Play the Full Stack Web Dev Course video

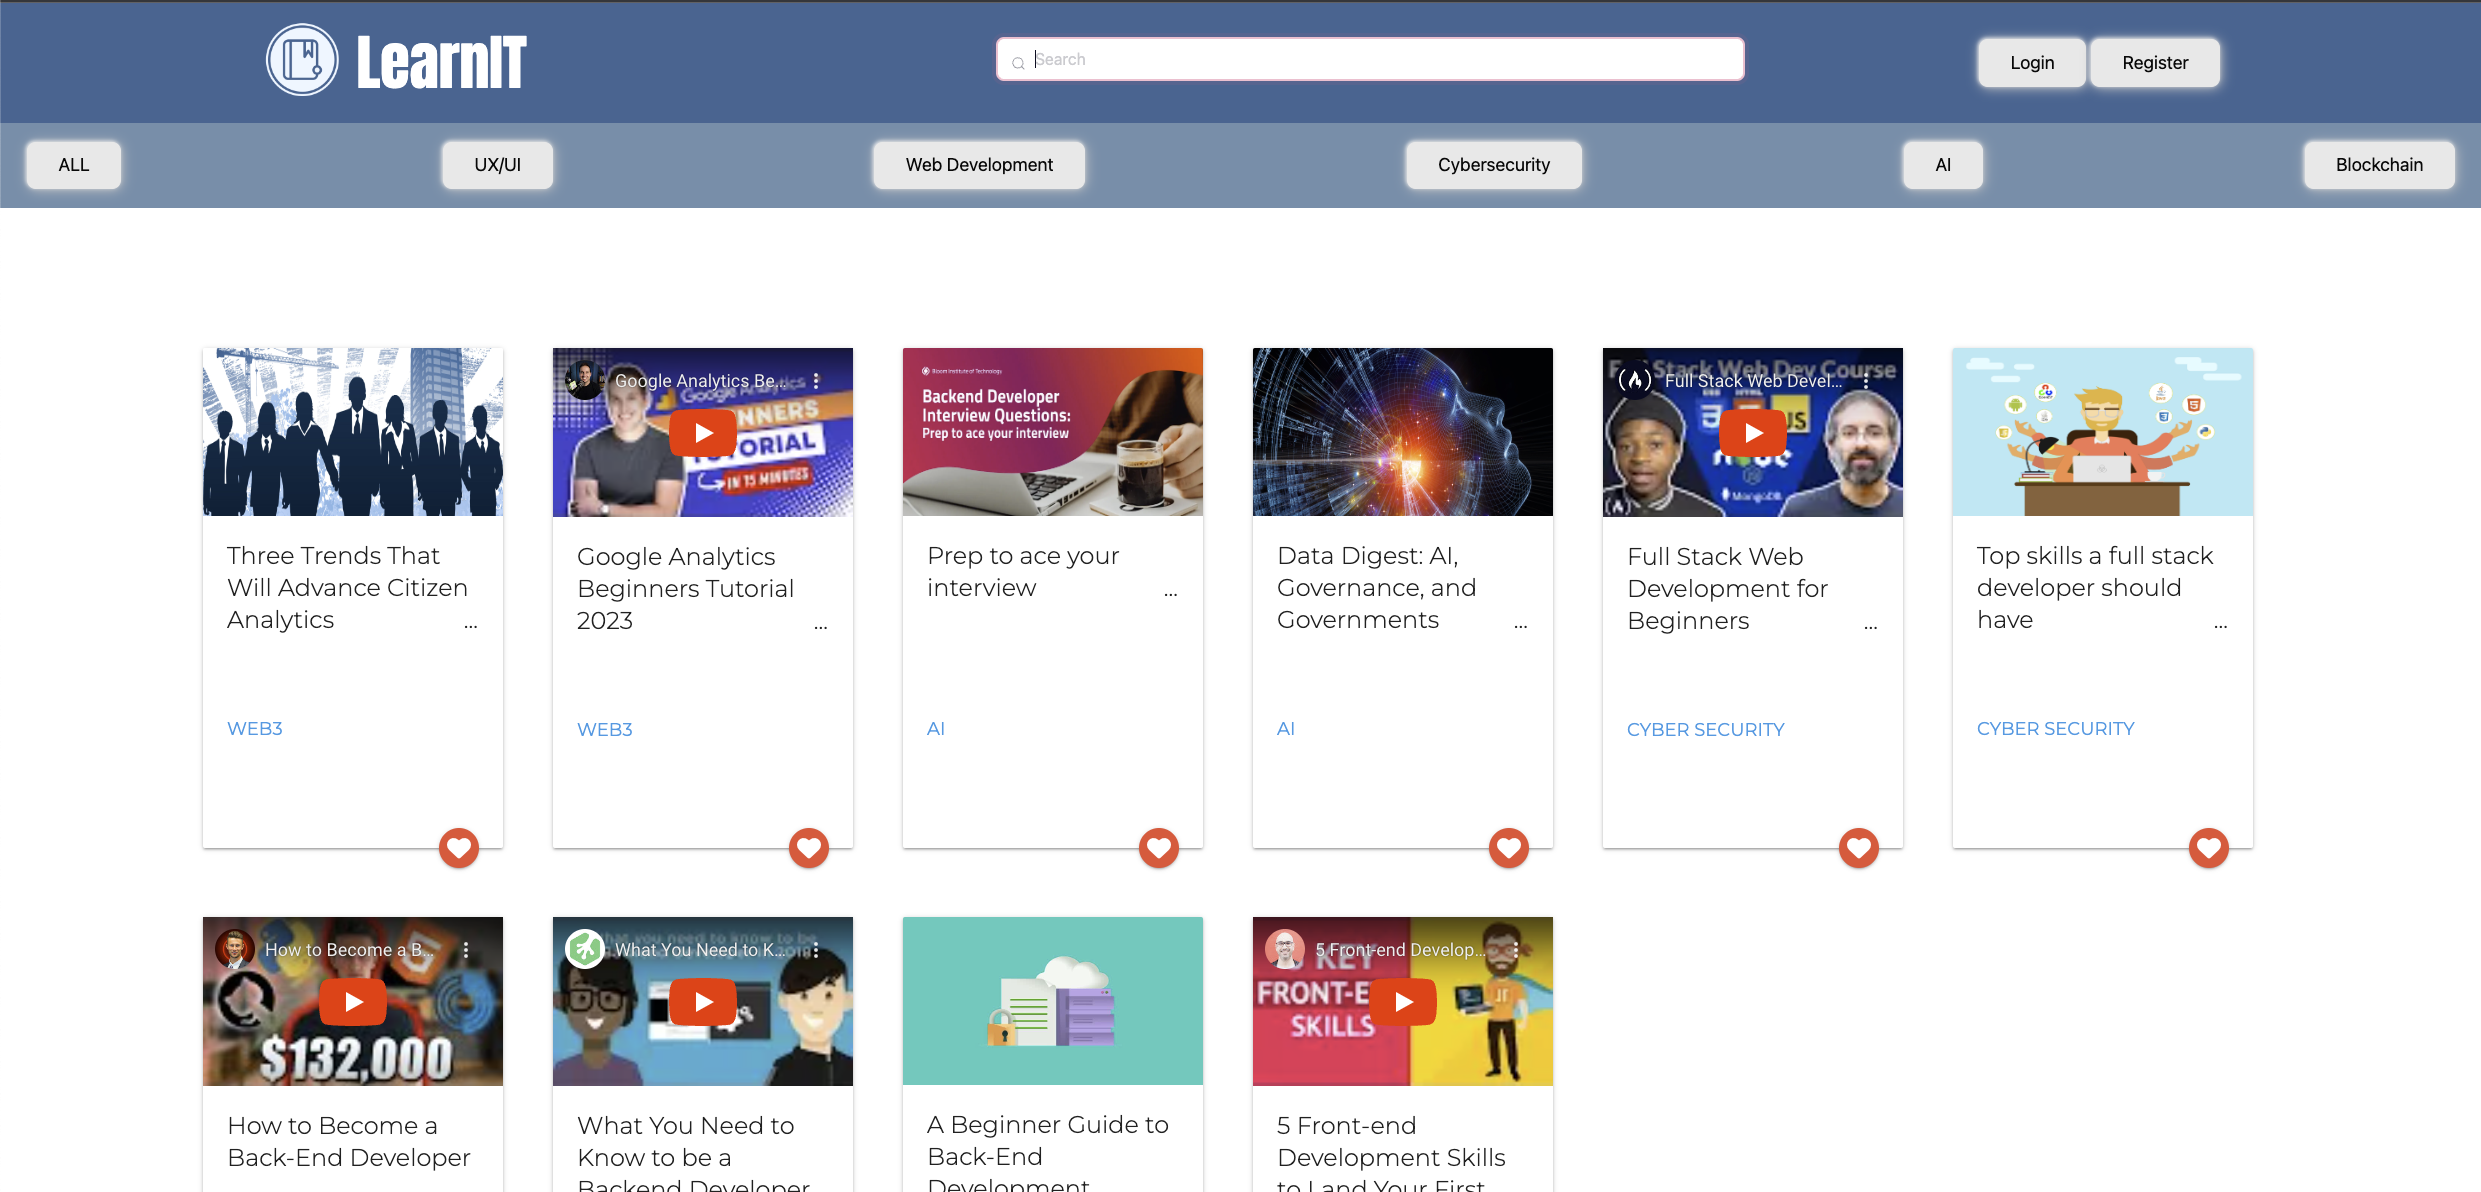(1753, 433)
